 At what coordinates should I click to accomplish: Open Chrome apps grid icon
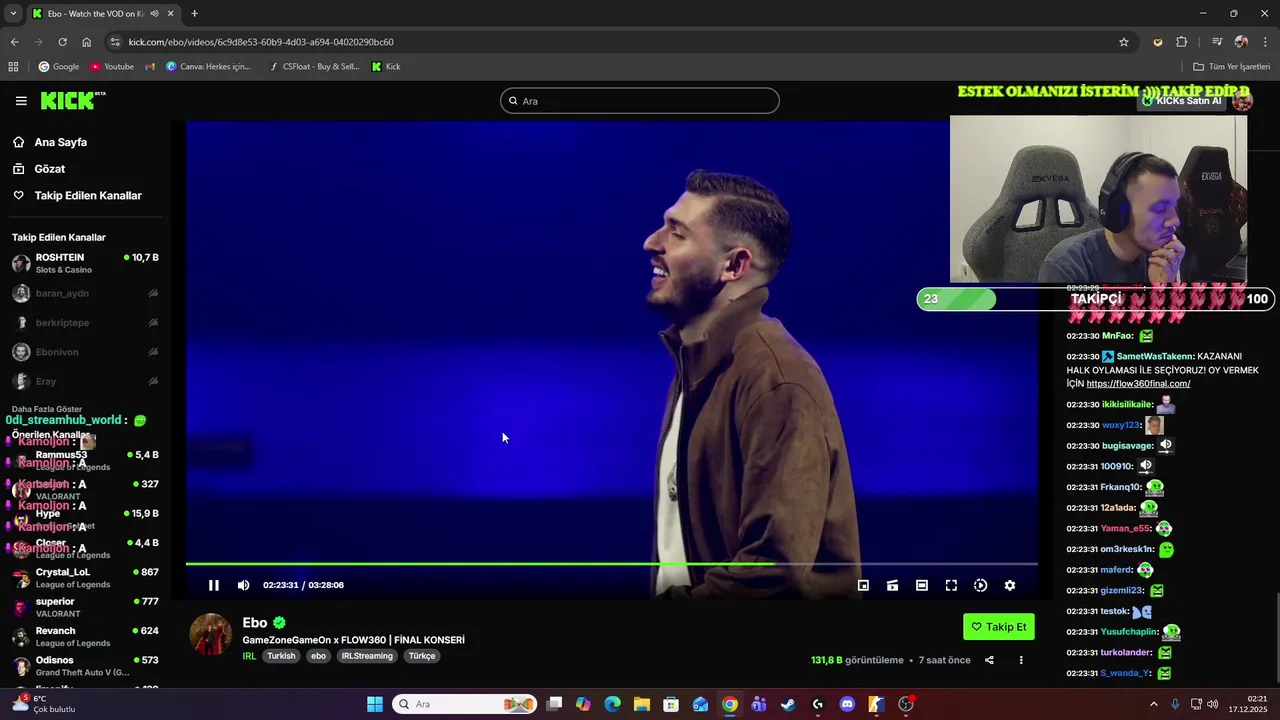pos(13,67)
